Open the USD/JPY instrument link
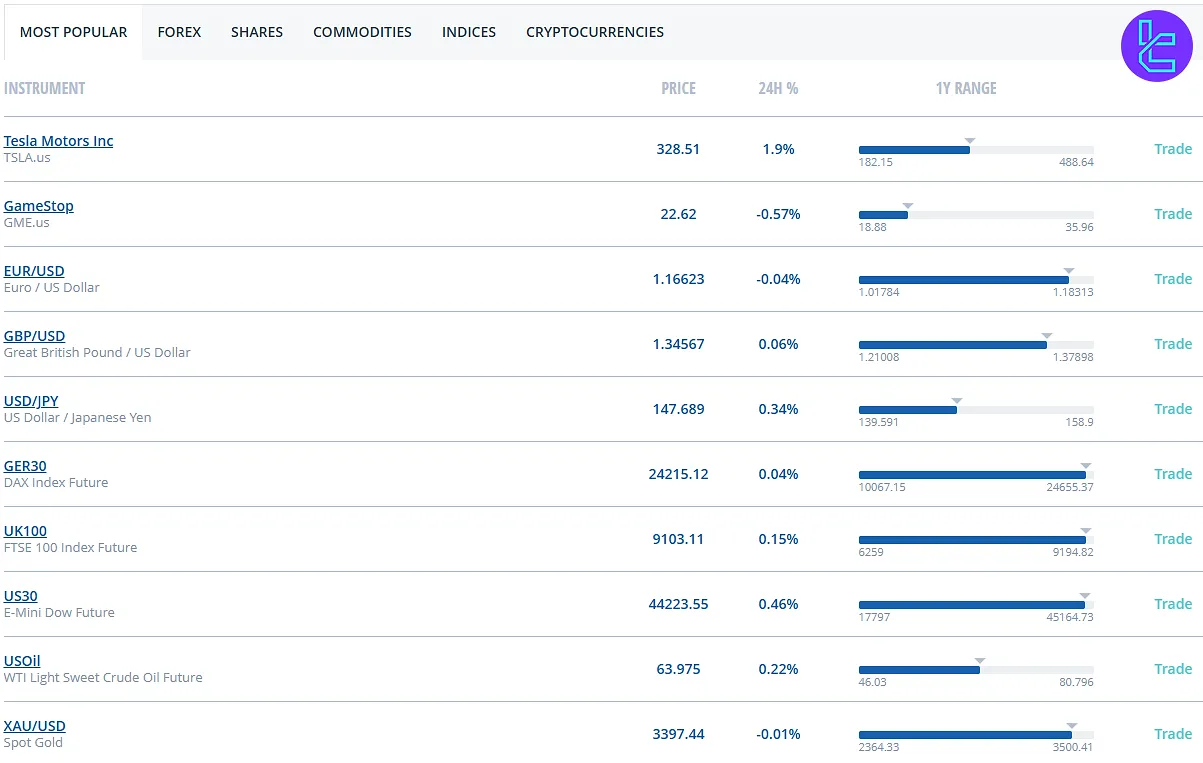Viewport: 1203px width, 763px height. coord(31,401)
